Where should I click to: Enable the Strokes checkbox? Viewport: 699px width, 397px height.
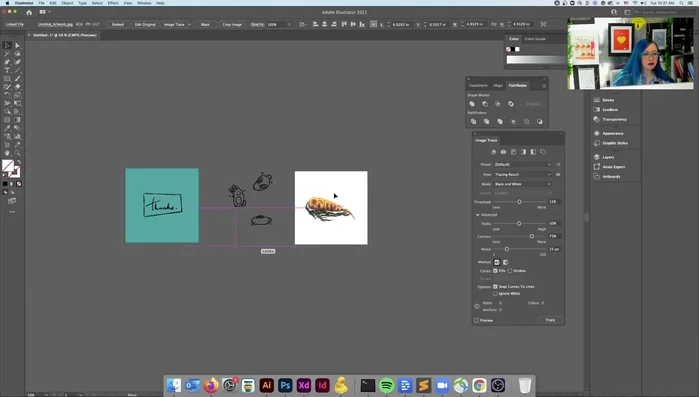click(x=510, y=270)
